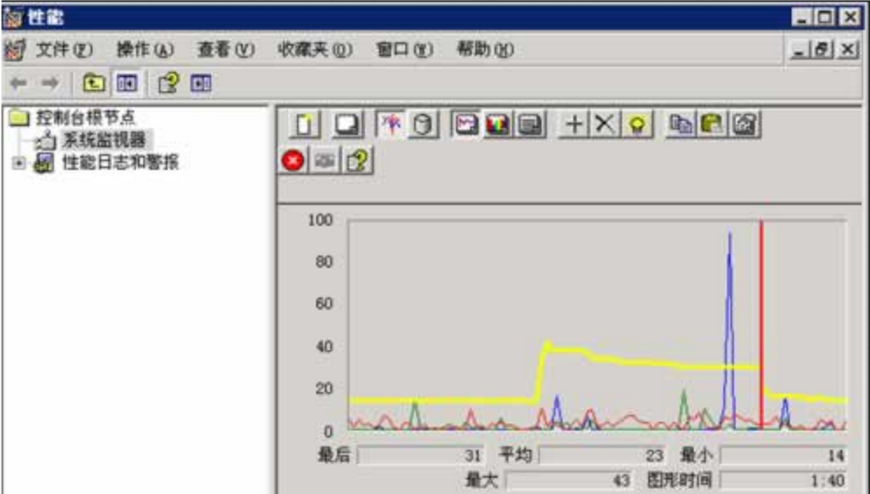Click the Clear Display icon
Screen dimensions: 870x494
(x=346, y=125)
